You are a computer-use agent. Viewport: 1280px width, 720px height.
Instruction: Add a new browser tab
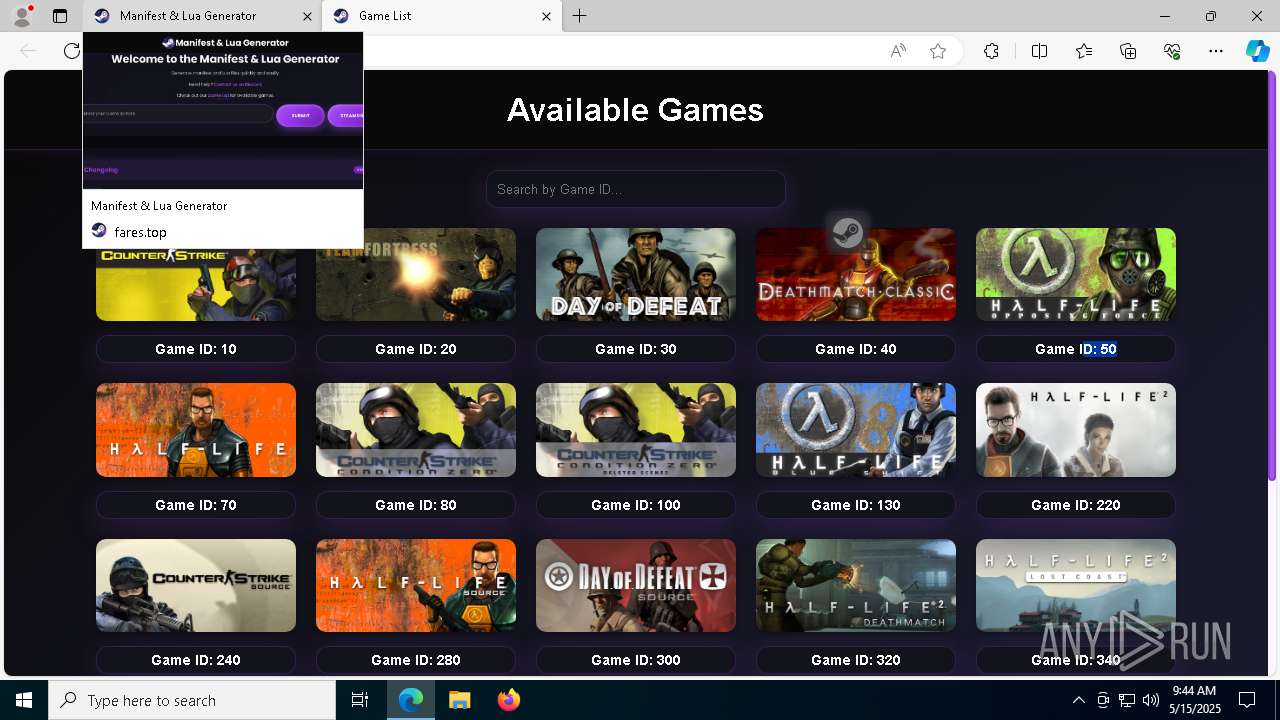580,16
